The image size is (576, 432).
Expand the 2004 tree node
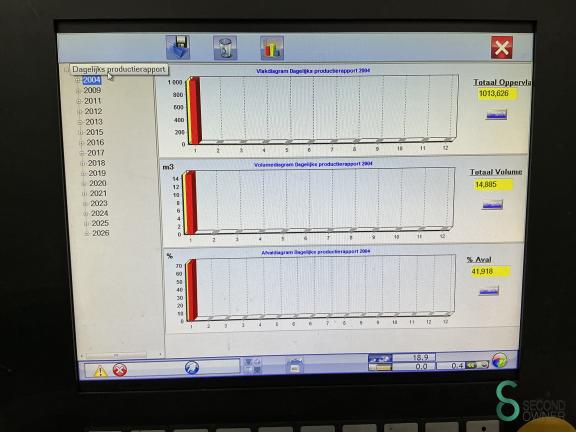pyautogui.click(x=78, y=80)
